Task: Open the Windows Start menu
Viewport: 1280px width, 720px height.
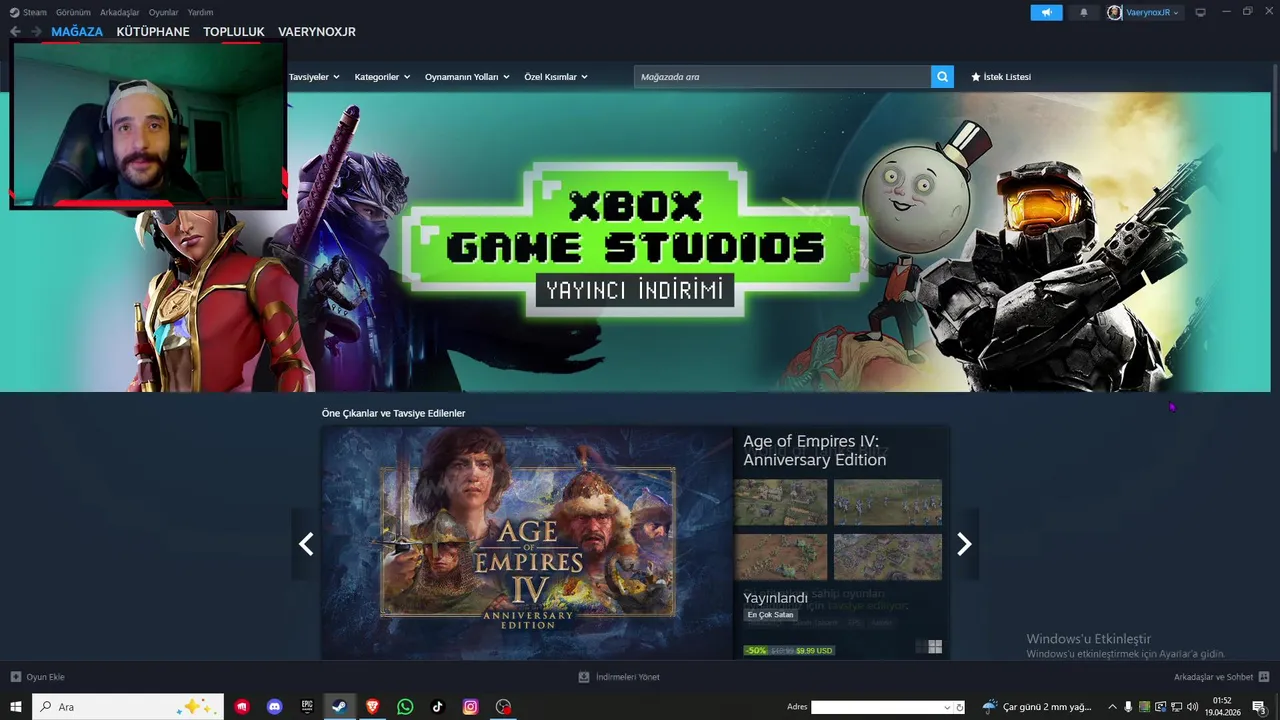Action: click(16, 707)
